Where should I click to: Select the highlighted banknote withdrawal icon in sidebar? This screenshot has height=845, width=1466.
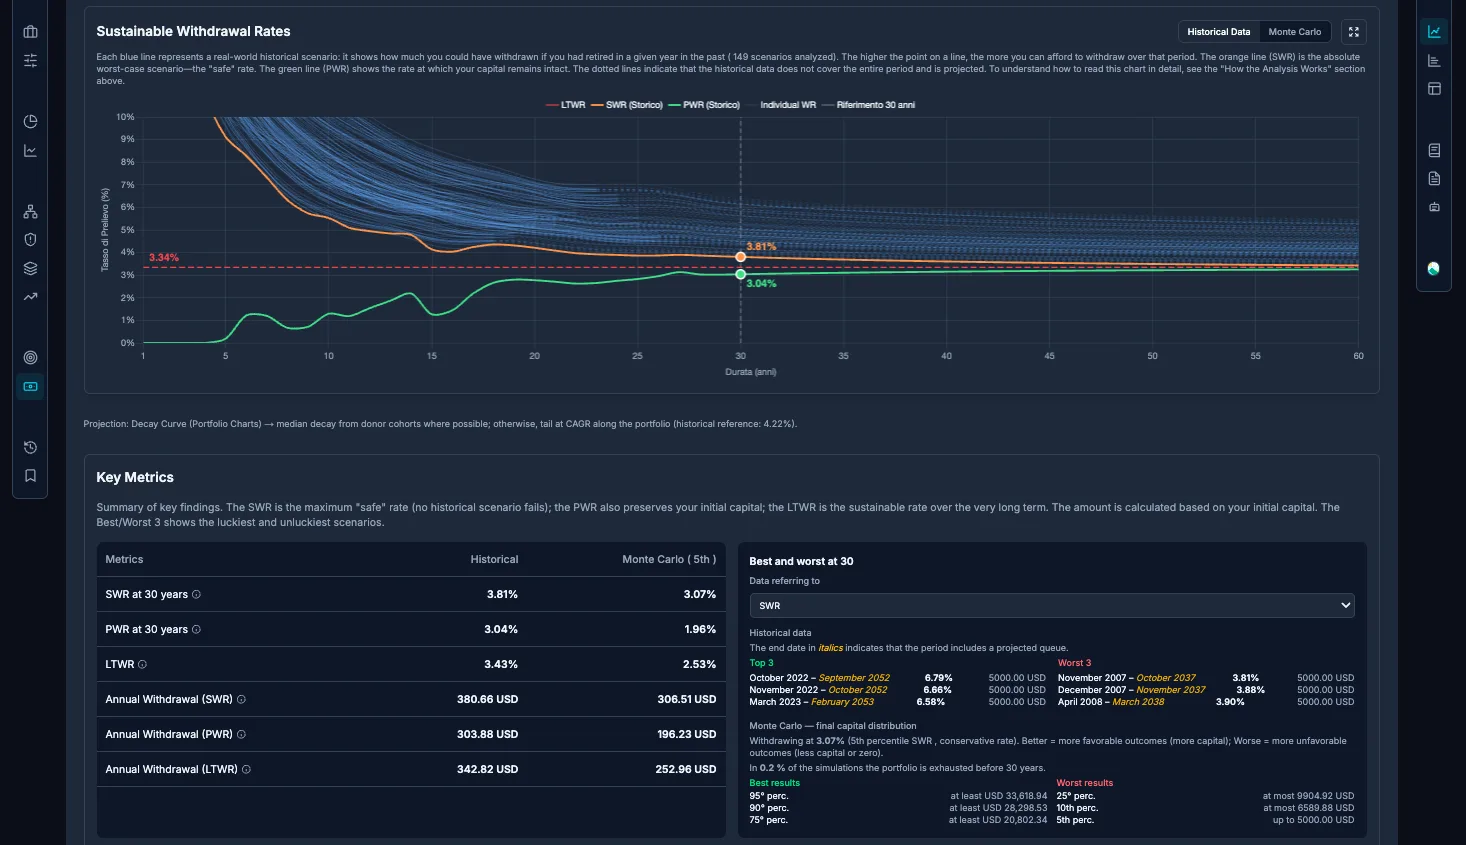(x=30, y=386)
